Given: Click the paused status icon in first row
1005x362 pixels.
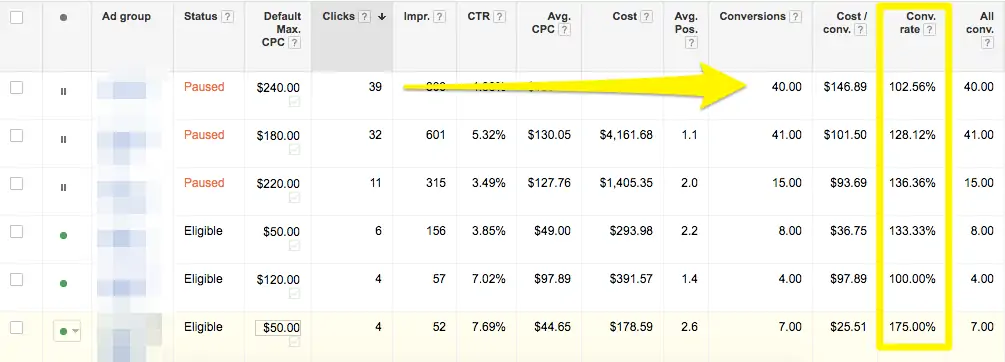Looking at the screenshot, I should pyautogui.click(x=63, y=92).
